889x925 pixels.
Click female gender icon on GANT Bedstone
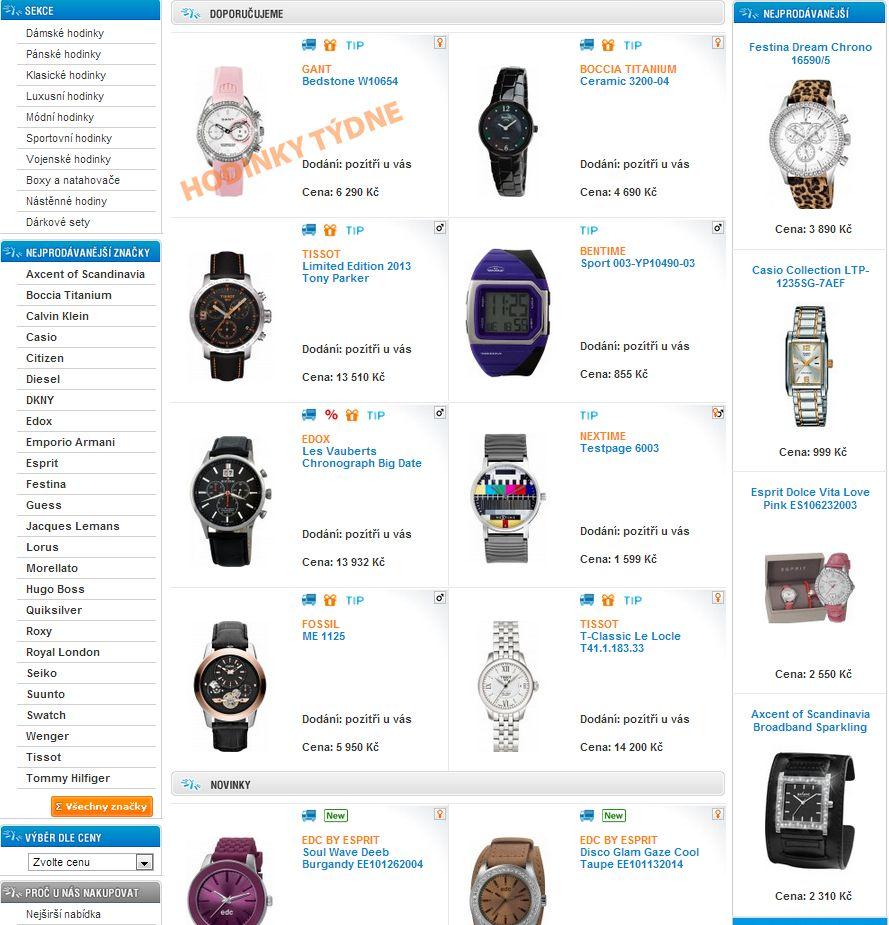[440, 42]
